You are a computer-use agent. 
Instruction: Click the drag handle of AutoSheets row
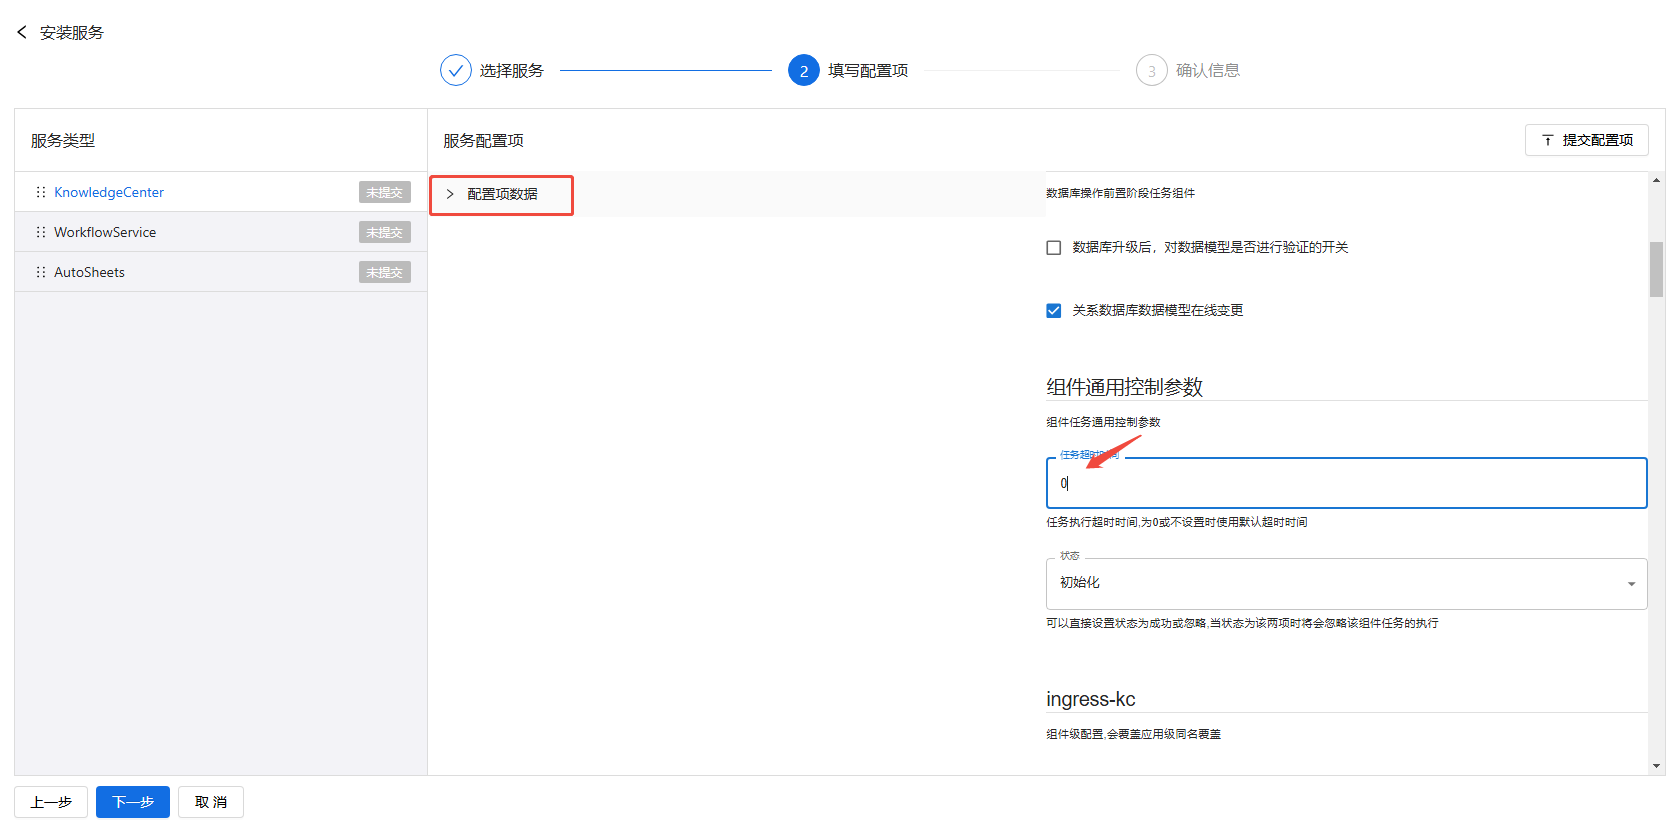[x=41, y=272]
